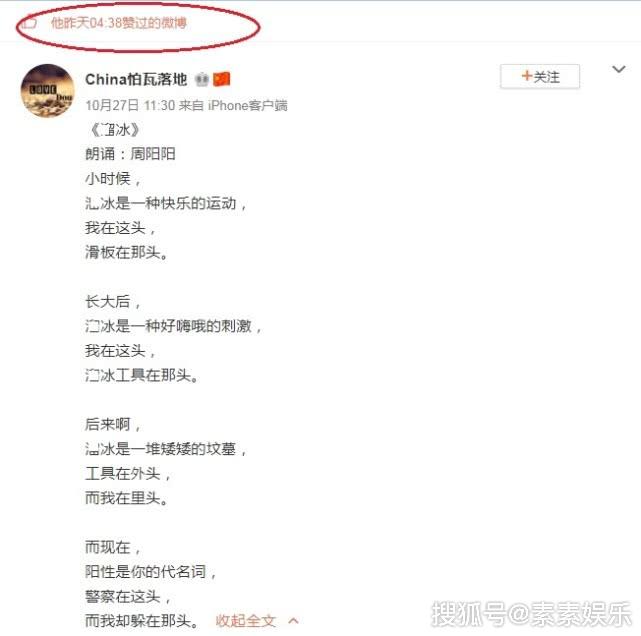Click the line 而我在里头。
Image resolution: width=641 pixels, height=636 pixels.
pos(127,498)
